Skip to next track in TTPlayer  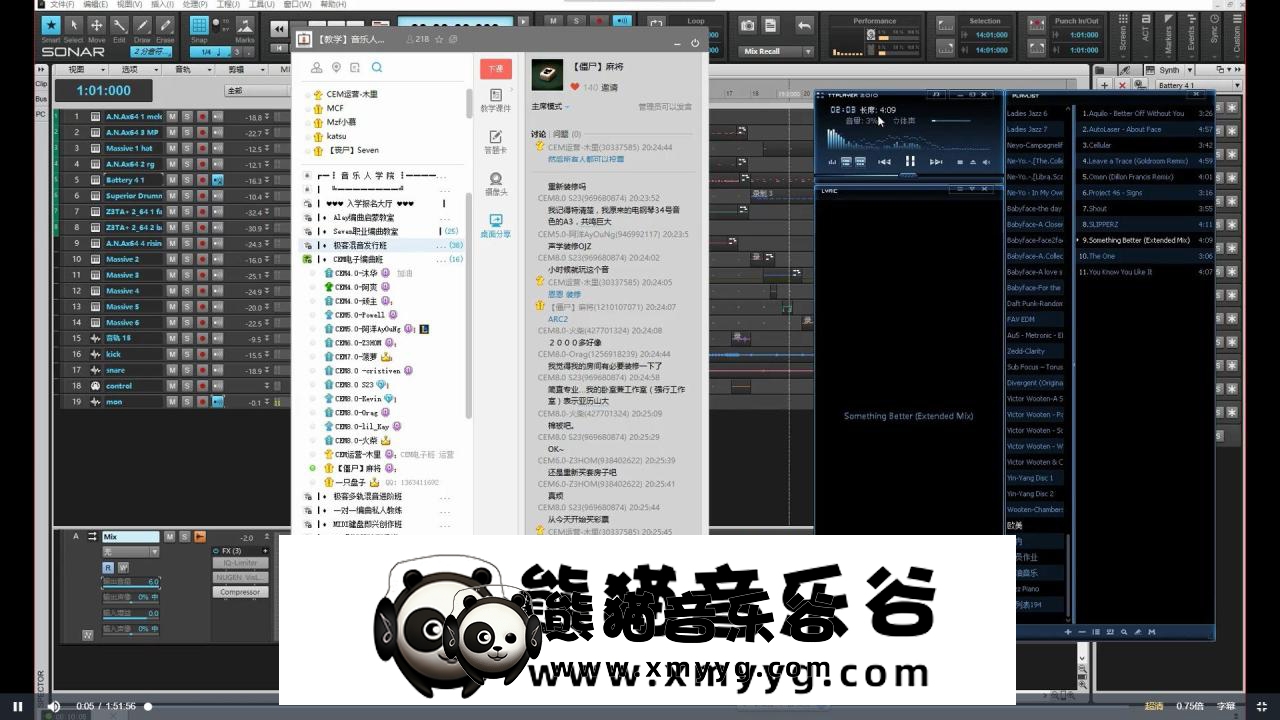pos(936,161)
